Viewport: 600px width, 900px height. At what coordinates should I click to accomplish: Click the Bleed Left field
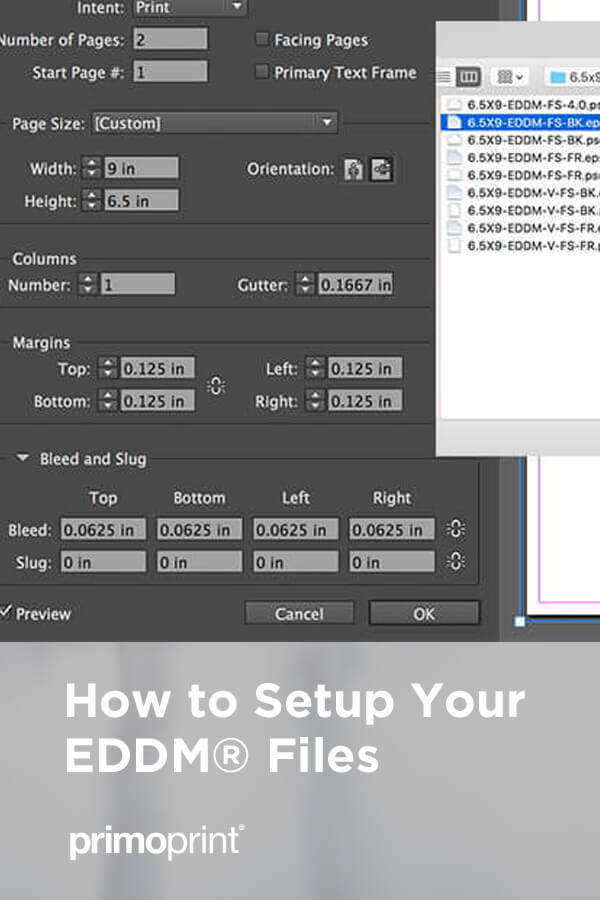click(296, 529)
